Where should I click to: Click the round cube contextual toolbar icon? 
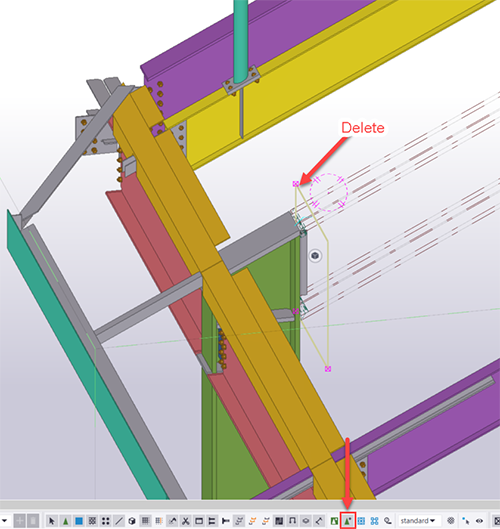(315, 255)
